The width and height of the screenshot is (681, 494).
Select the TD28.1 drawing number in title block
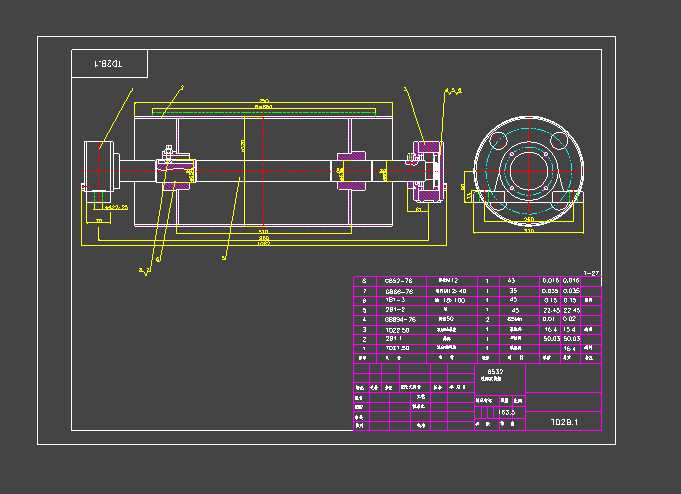(x=565, y=422)
